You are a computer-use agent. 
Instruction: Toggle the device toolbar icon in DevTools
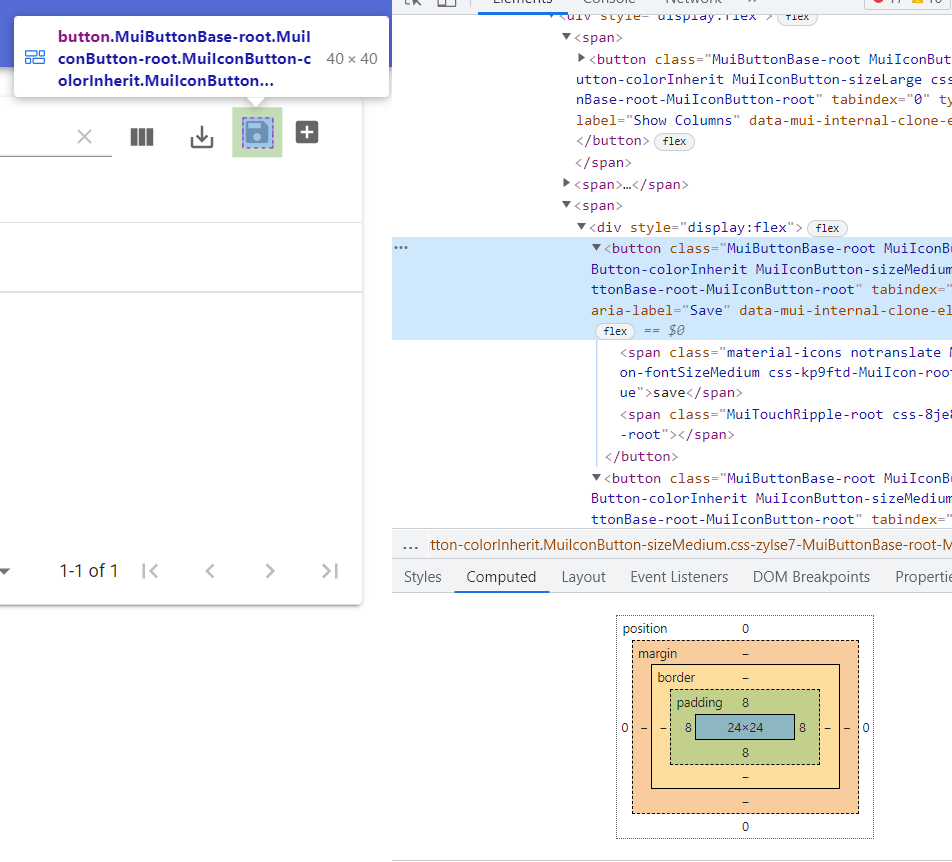444,3
